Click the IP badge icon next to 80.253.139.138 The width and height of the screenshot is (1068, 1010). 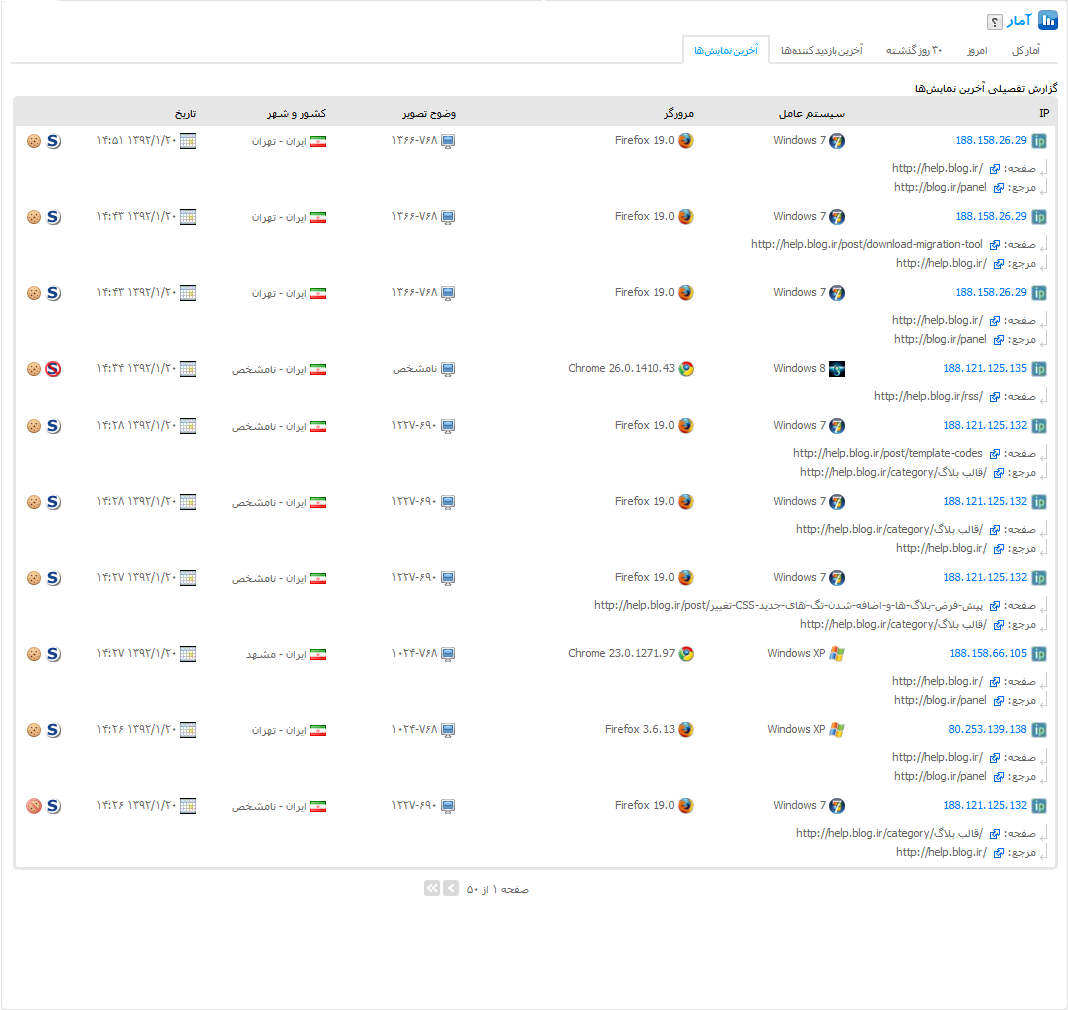click(1039, 730)
